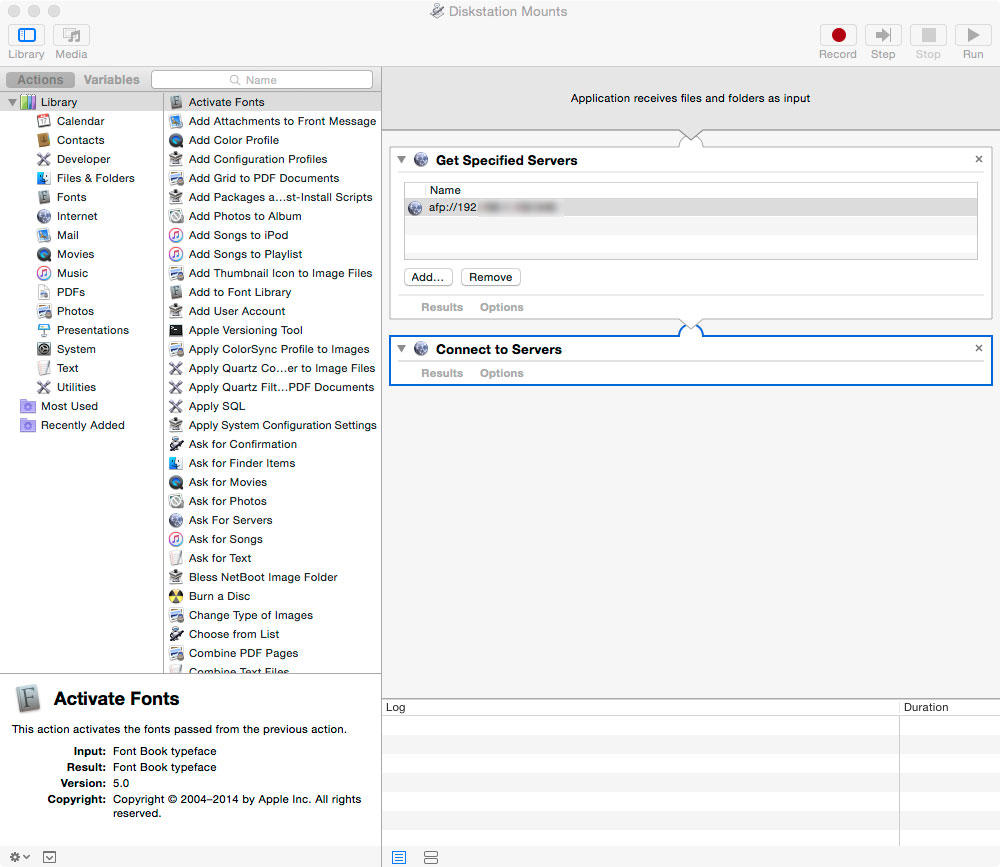Show Options for Get Specified Servers
The height and width of the screenshot is (867, 1000).
(x=502, y=308)
